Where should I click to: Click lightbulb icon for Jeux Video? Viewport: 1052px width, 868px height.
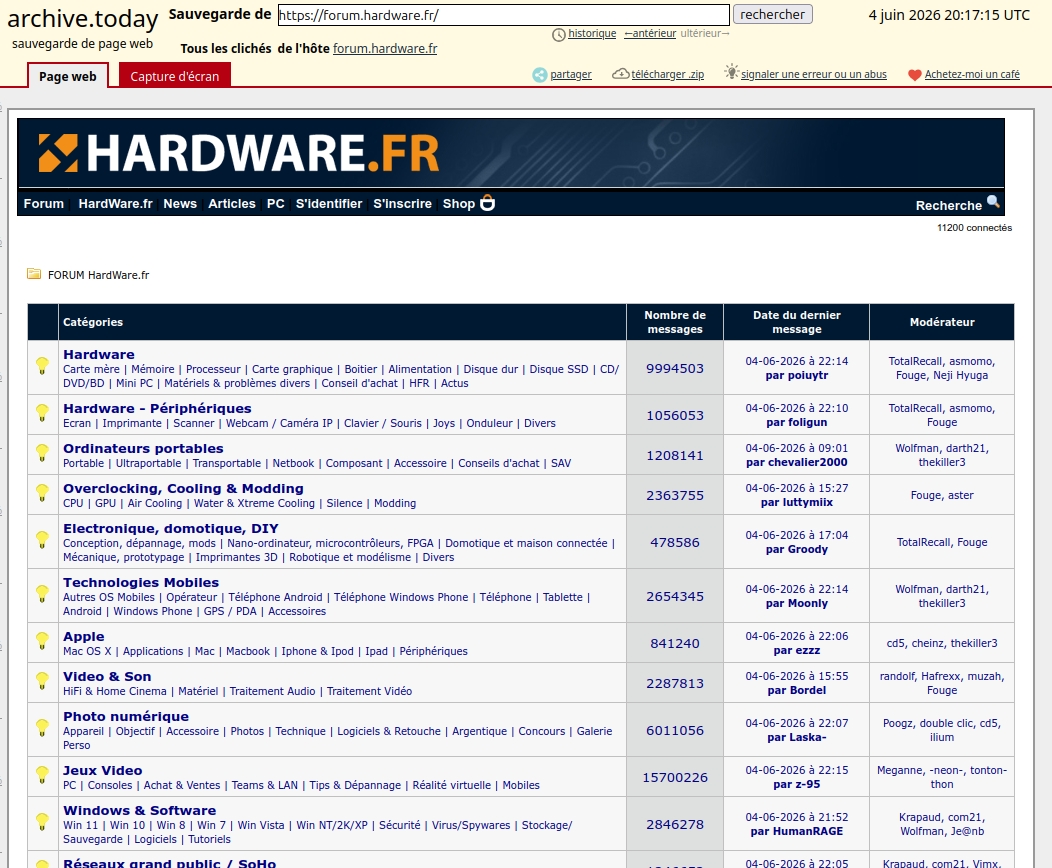tap(42, 775)
